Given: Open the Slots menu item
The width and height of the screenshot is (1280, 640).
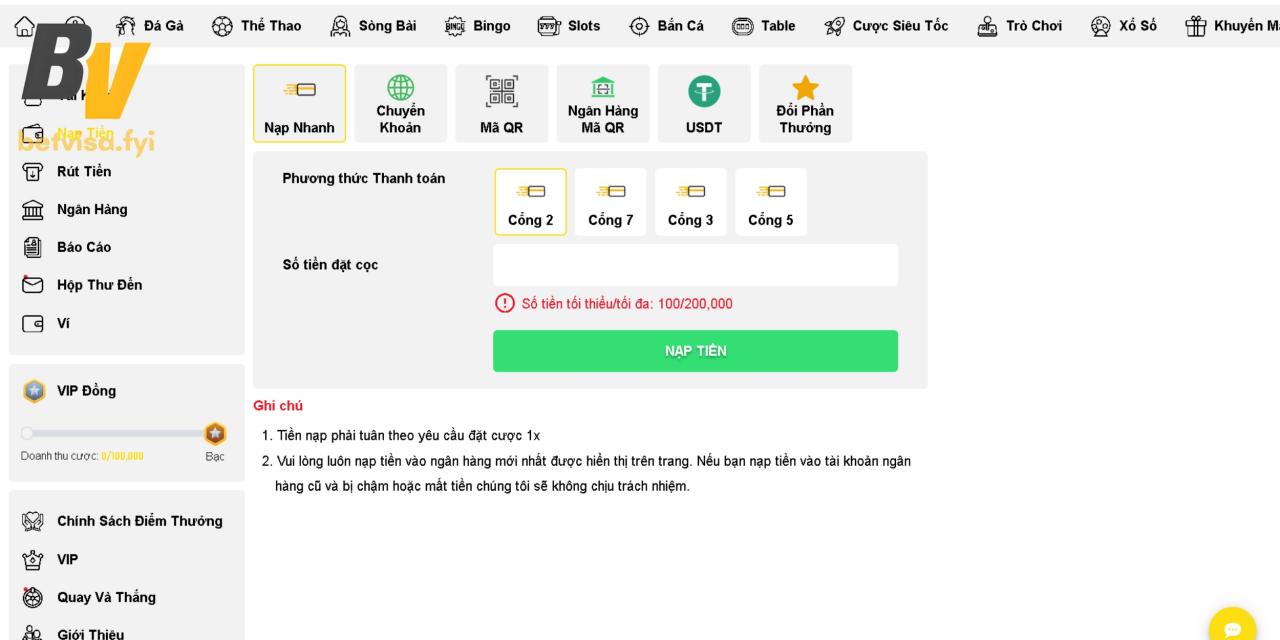Looking at the screenshot, I should click(x=569, y=26).
